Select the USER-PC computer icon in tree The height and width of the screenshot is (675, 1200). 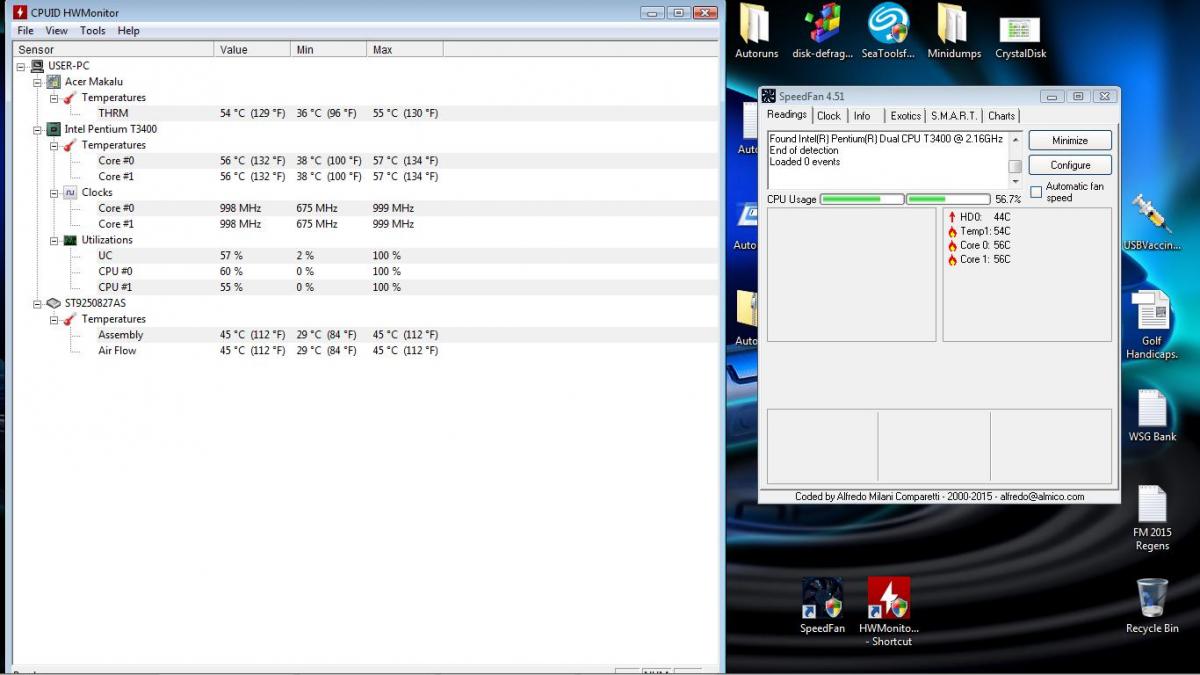(x=38, y=66)
